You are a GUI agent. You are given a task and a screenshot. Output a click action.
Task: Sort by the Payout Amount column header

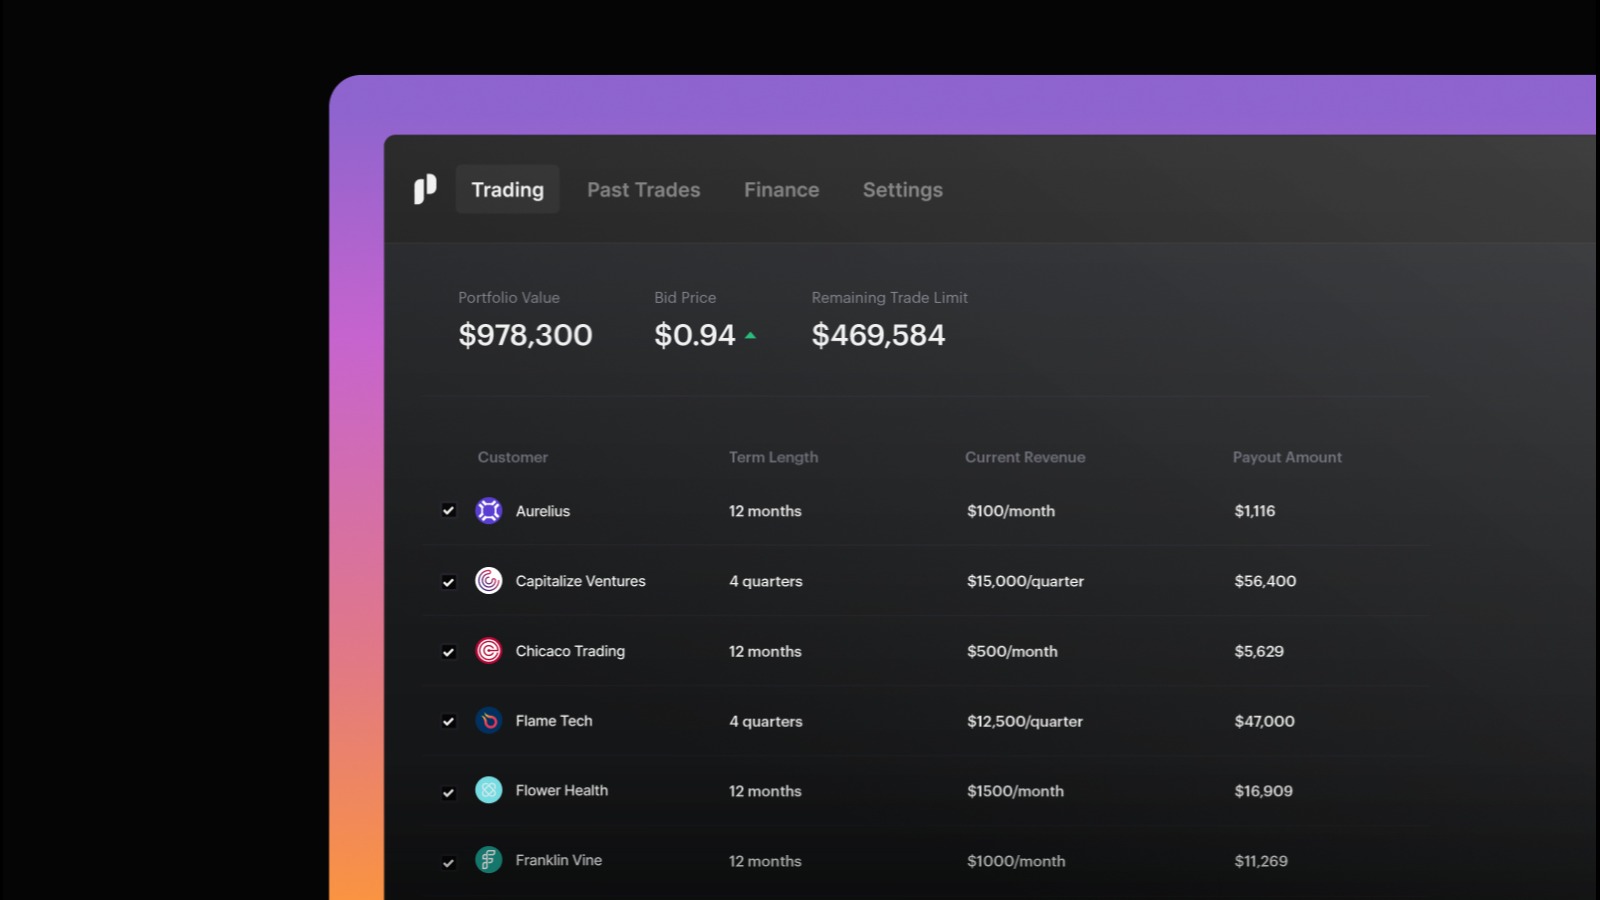tap(1286, 457)
